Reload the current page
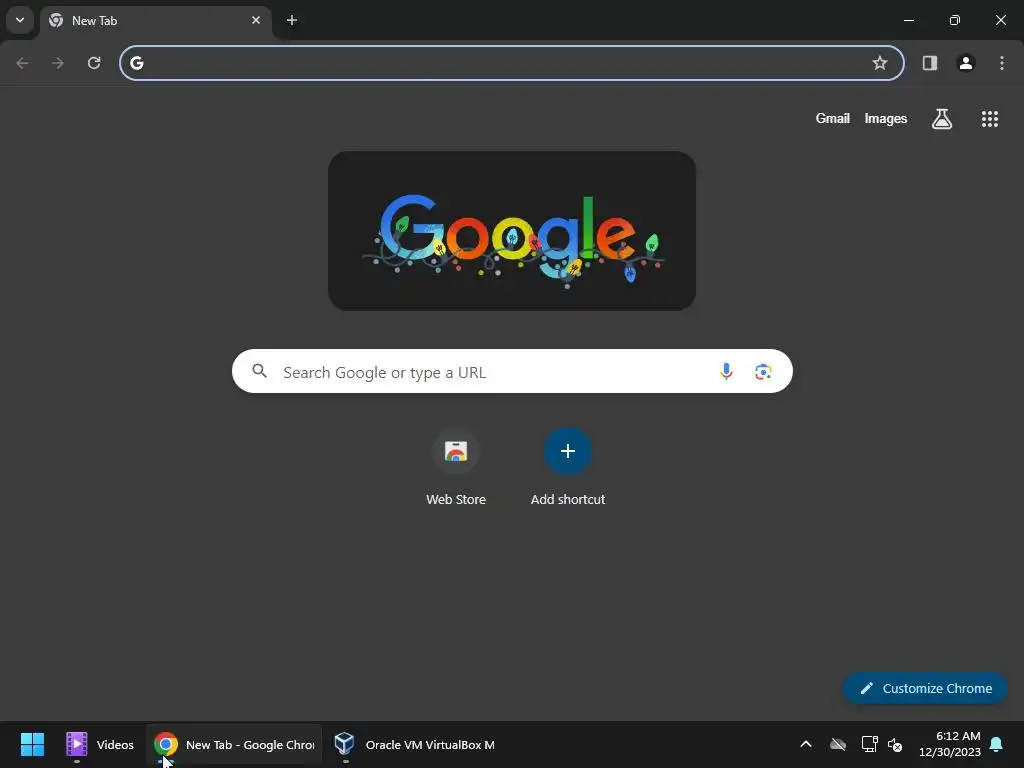The height and width of the screenshot is (768, 1024). click(x=94, y=63)
